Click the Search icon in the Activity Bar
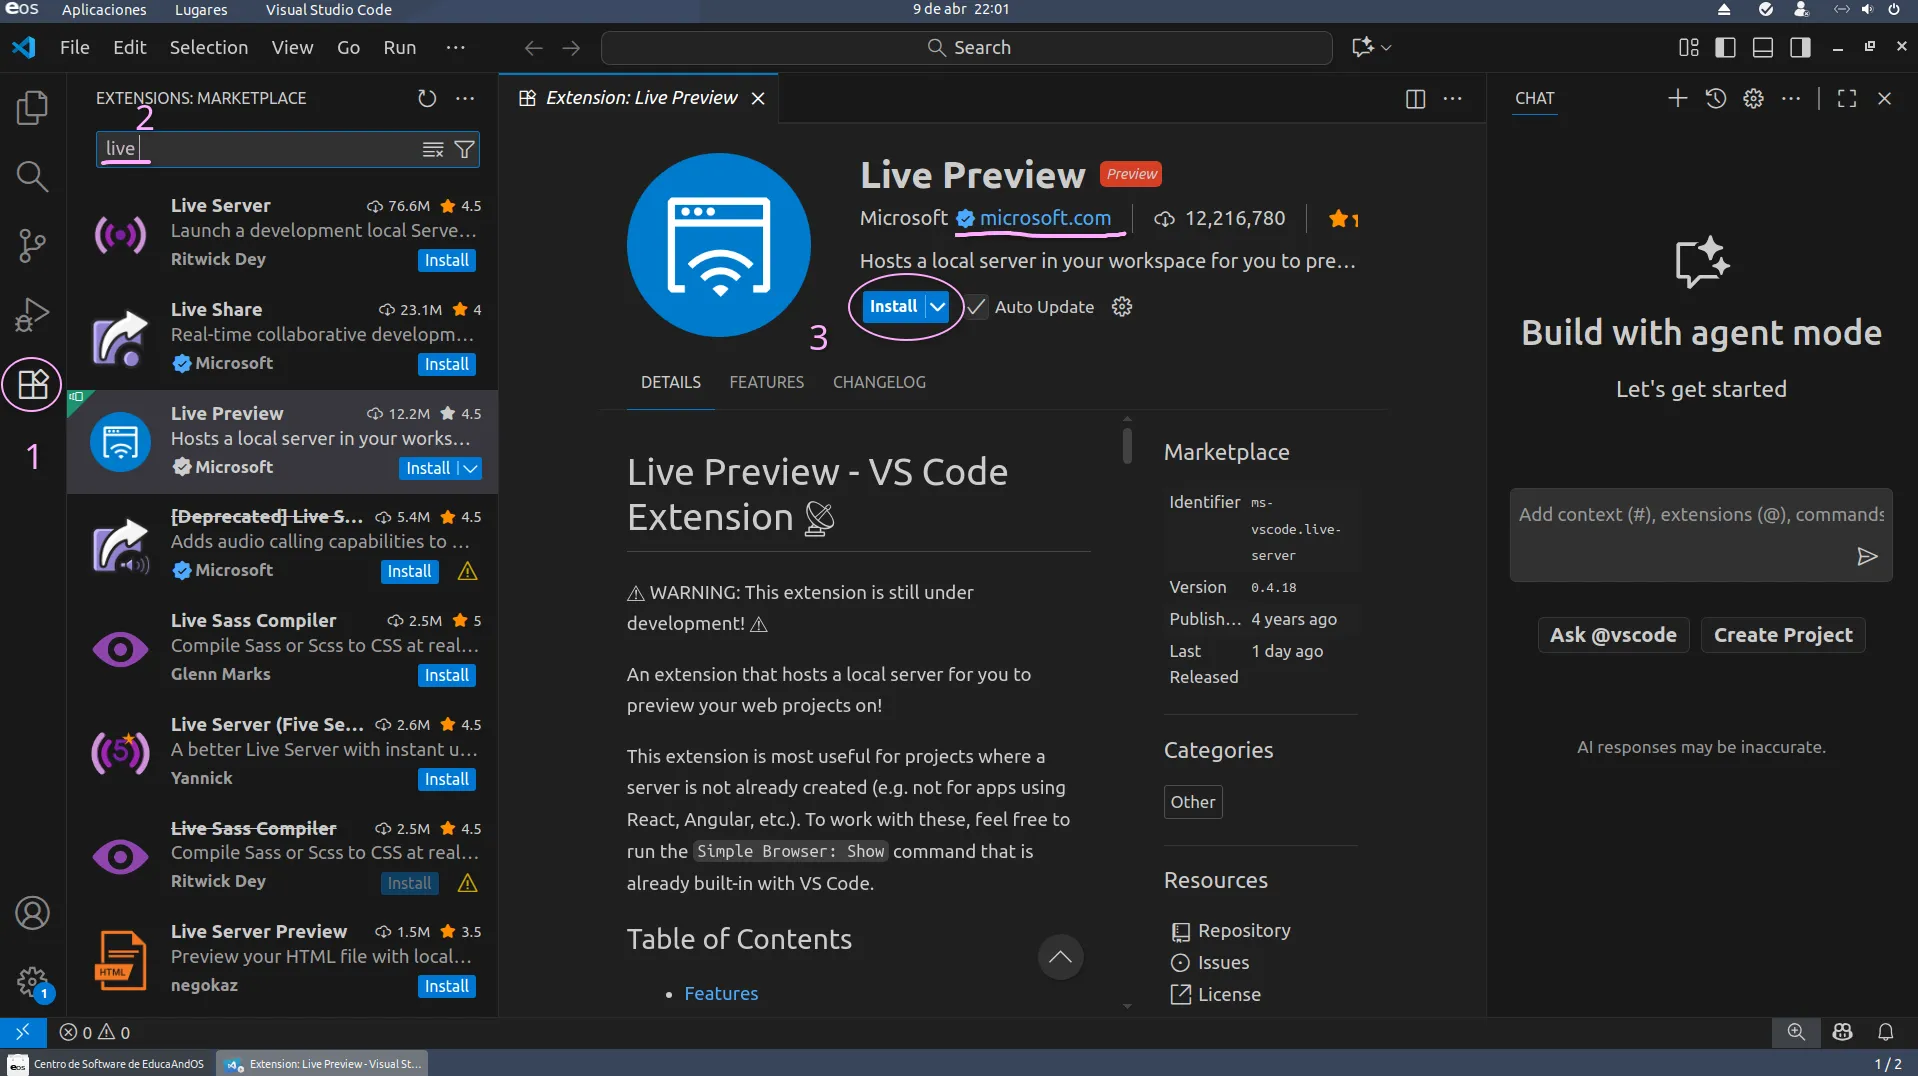The width and height of the screenshot is (1918, 1076). tap(32, 177)
